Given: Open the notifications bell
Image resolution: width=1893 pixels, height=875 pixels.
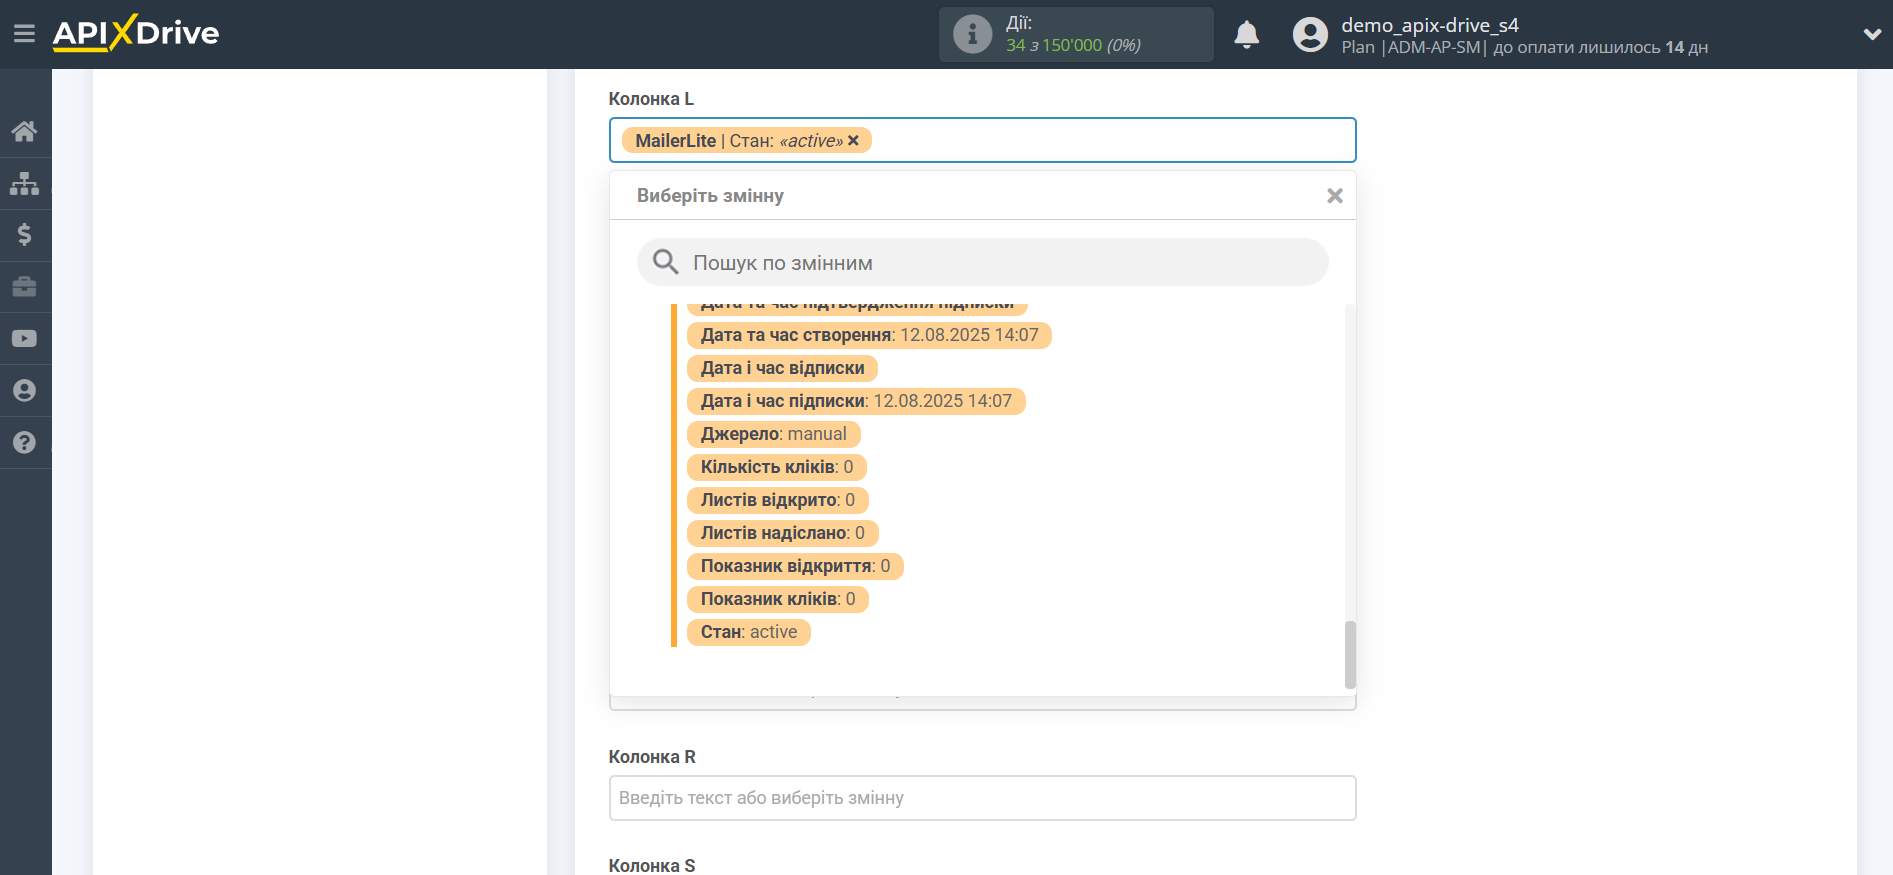Looking at the screenshot, I should [1246, 35].
